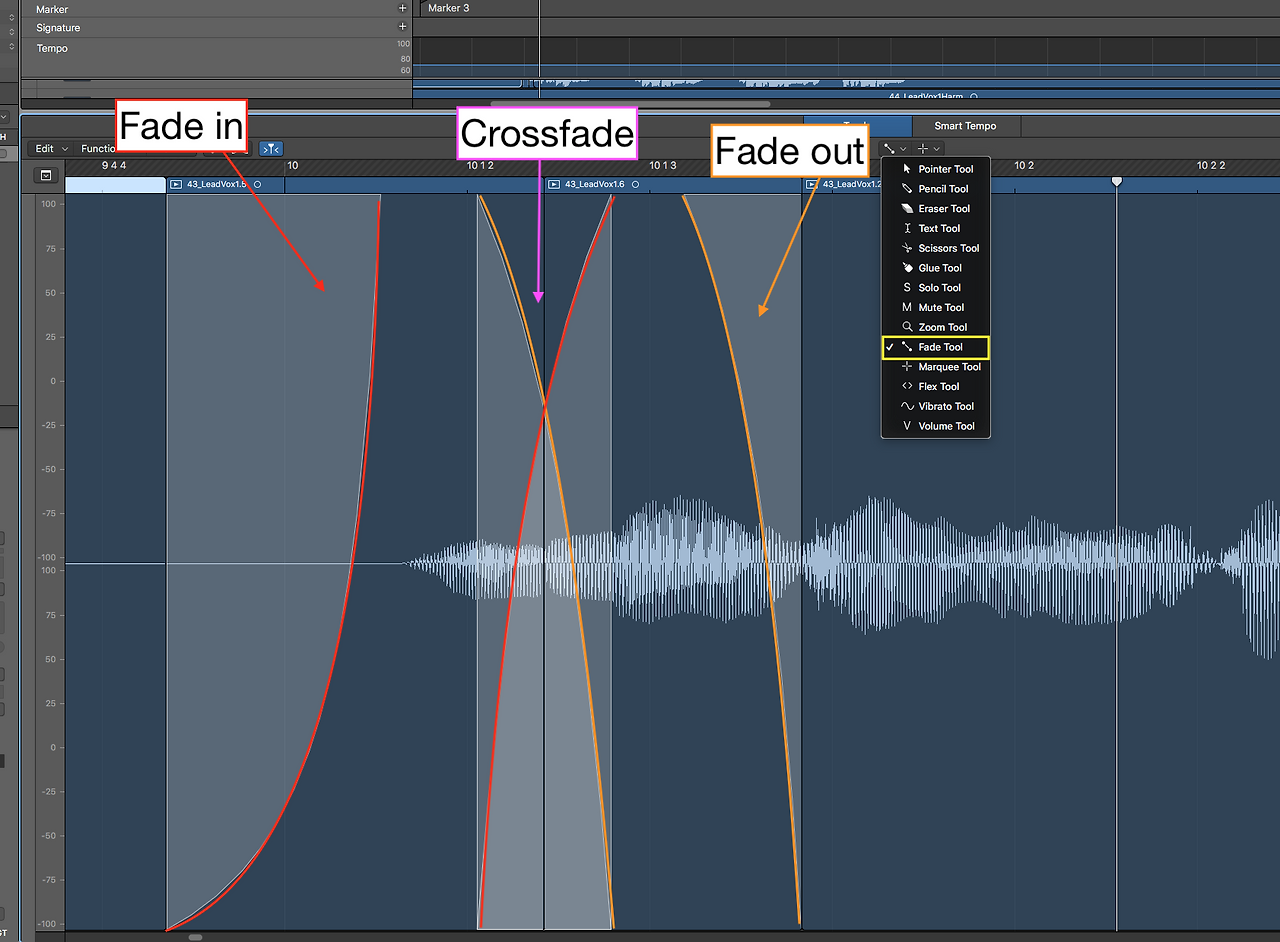
Task: Click the editor's bottom horizontal scrollbar thumb
Action: (195, 937)
